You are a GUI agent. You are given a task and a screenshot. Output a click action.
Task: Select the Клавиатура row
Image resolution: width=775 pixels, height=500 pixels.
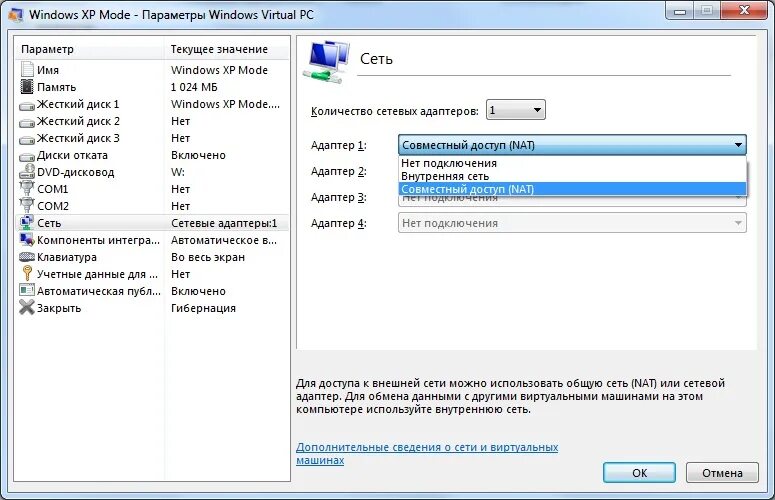coord(152,257)
